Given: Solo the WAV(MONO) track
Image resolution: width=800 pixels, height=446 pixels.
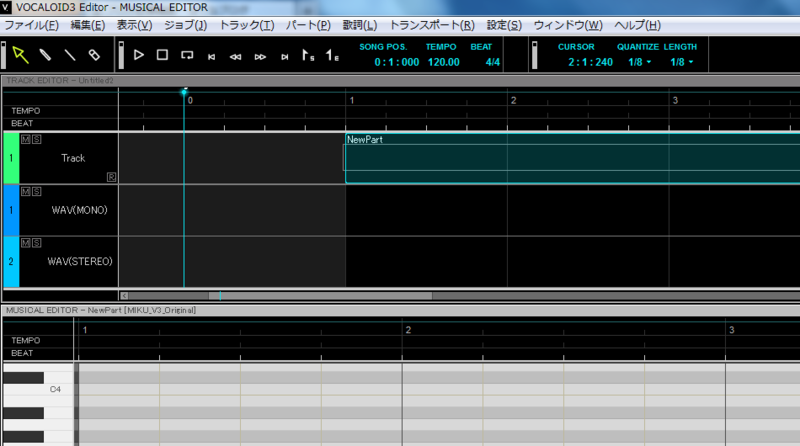Looking at the screenshot, I should (37, 191).
